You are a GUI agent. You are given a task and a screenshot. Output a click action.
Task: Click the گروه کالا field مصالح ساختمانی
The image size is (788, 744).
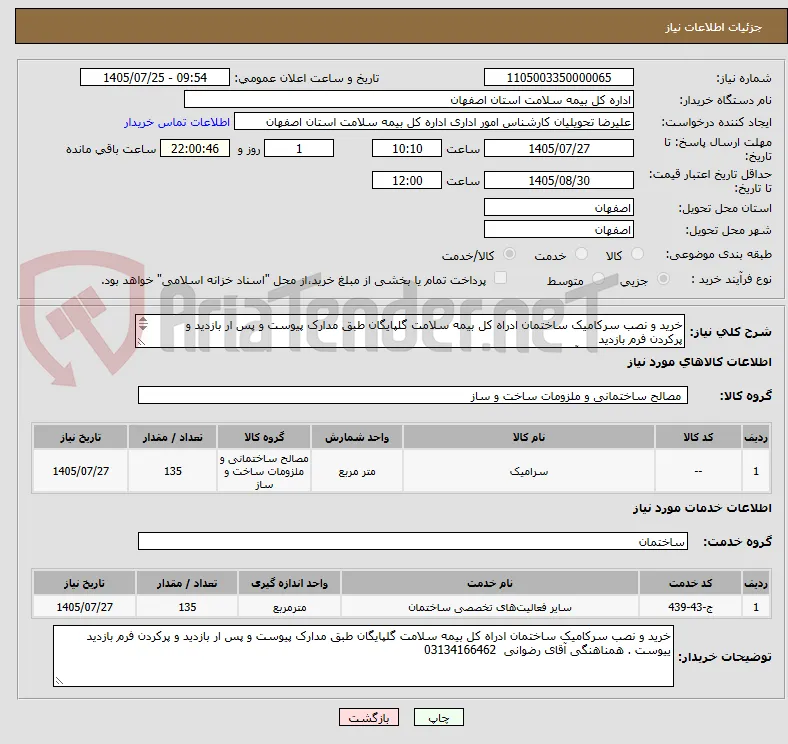coord(413,395)
